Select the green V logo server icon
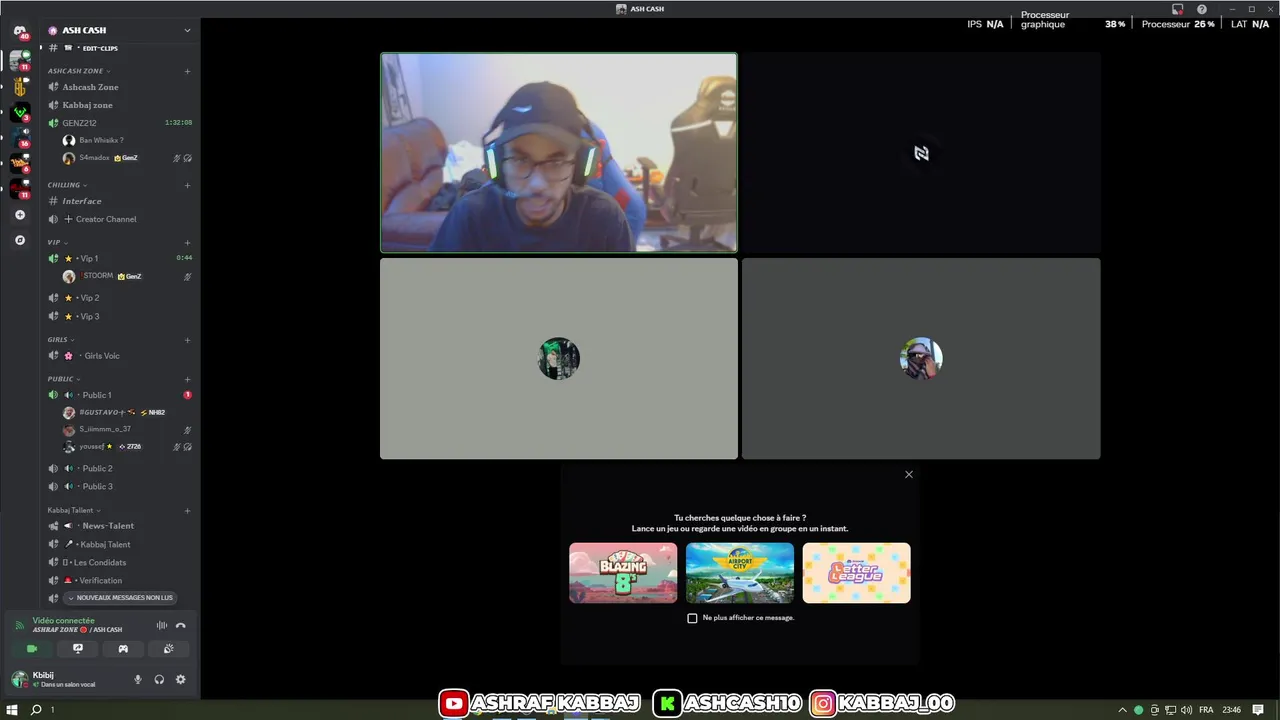Image resolution: width=1280 pixels, height=720 pixels. click(19, 112)
